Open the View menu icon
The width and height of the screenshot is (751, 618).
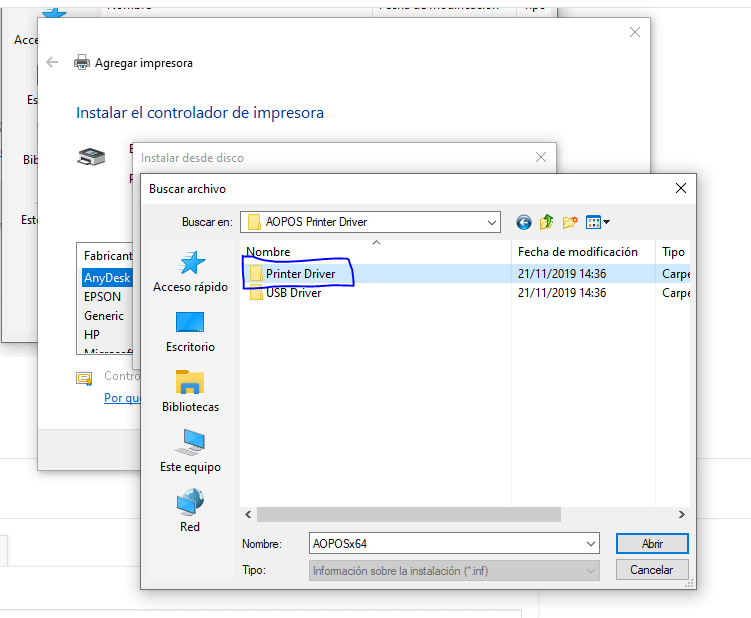(597, 222)
